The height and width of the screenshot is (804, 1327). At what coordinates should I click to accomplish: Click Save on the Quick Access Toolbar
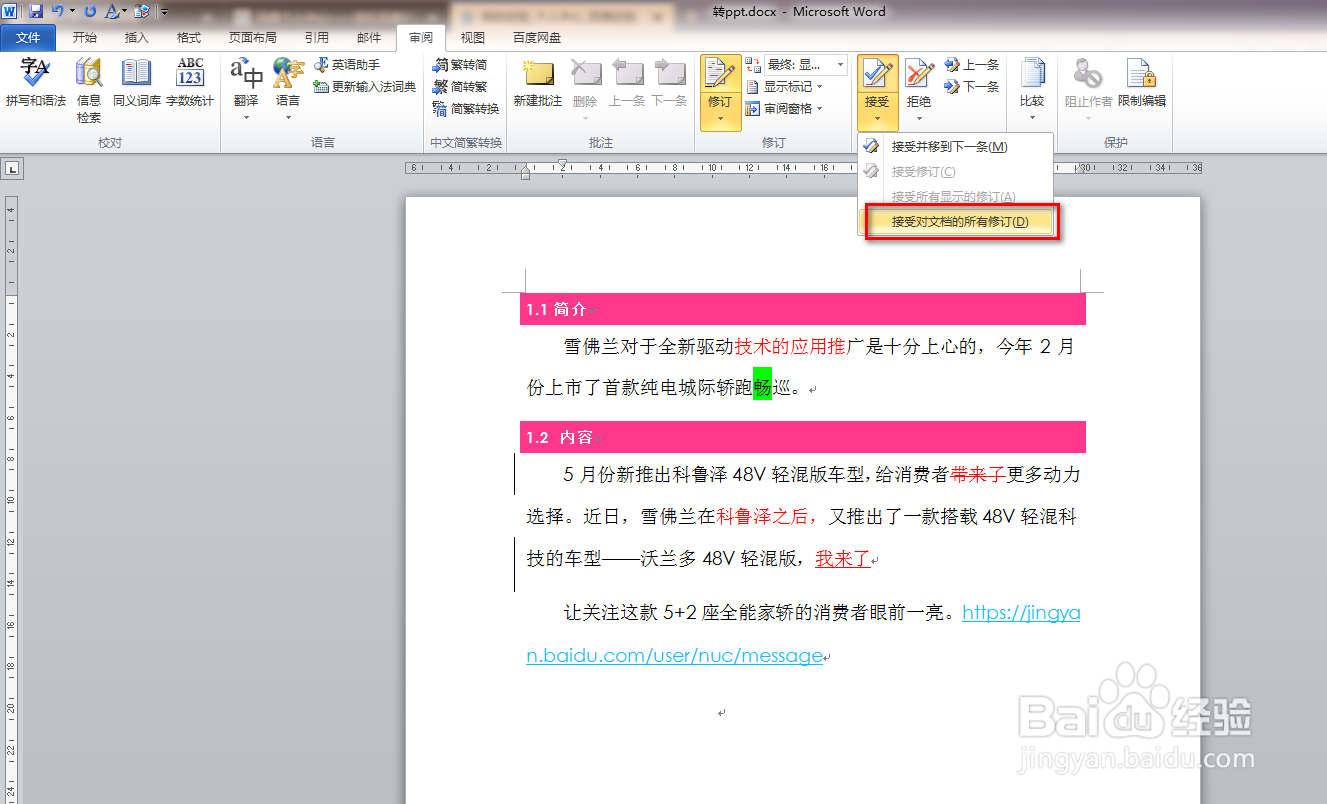37,11
